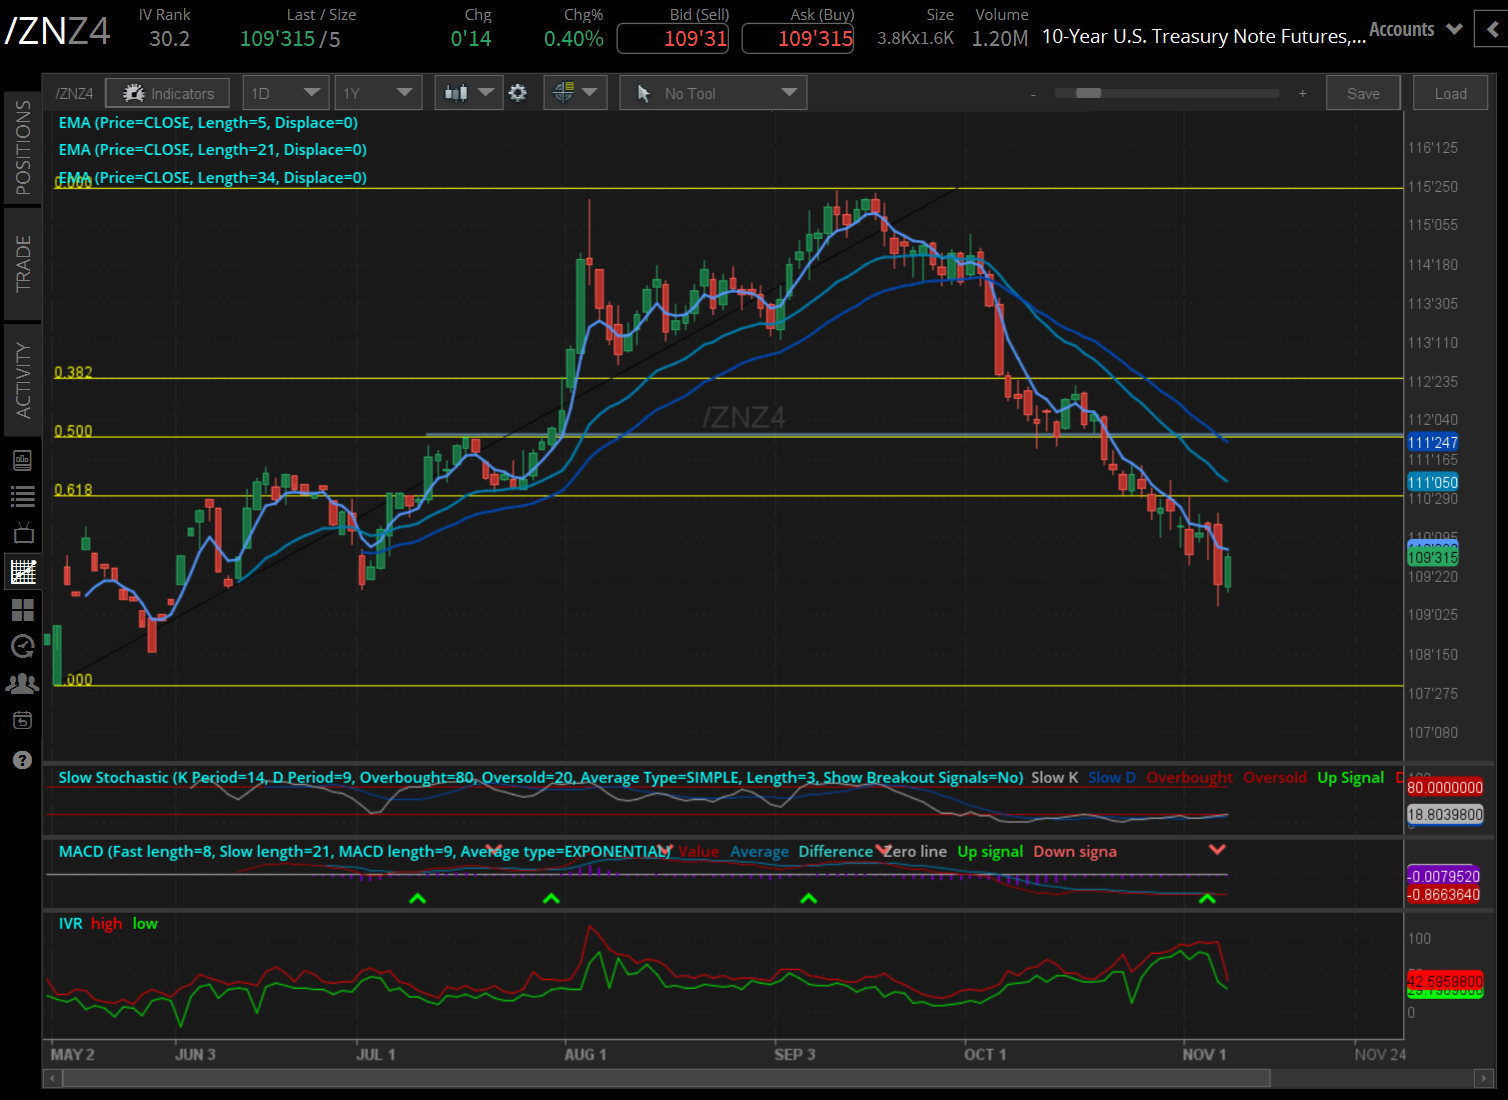Viewport: 1508px width, 1100px height.
Task: Open the 1D interval dropdown
Action: (x=285, y=93)
